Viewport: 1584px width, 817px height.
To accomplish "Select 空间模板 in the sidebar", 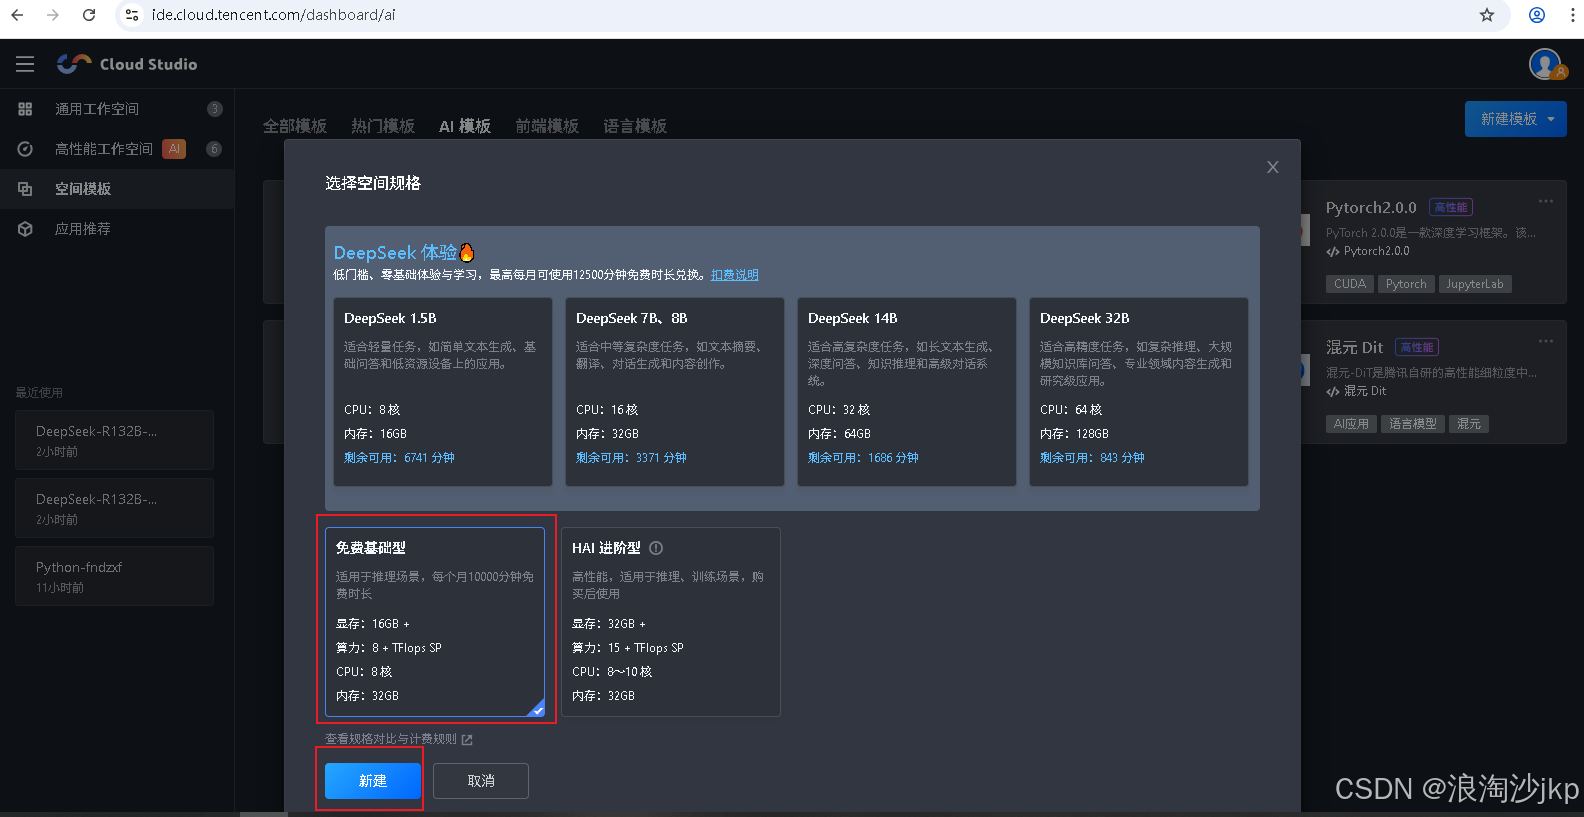I will 117,189.
